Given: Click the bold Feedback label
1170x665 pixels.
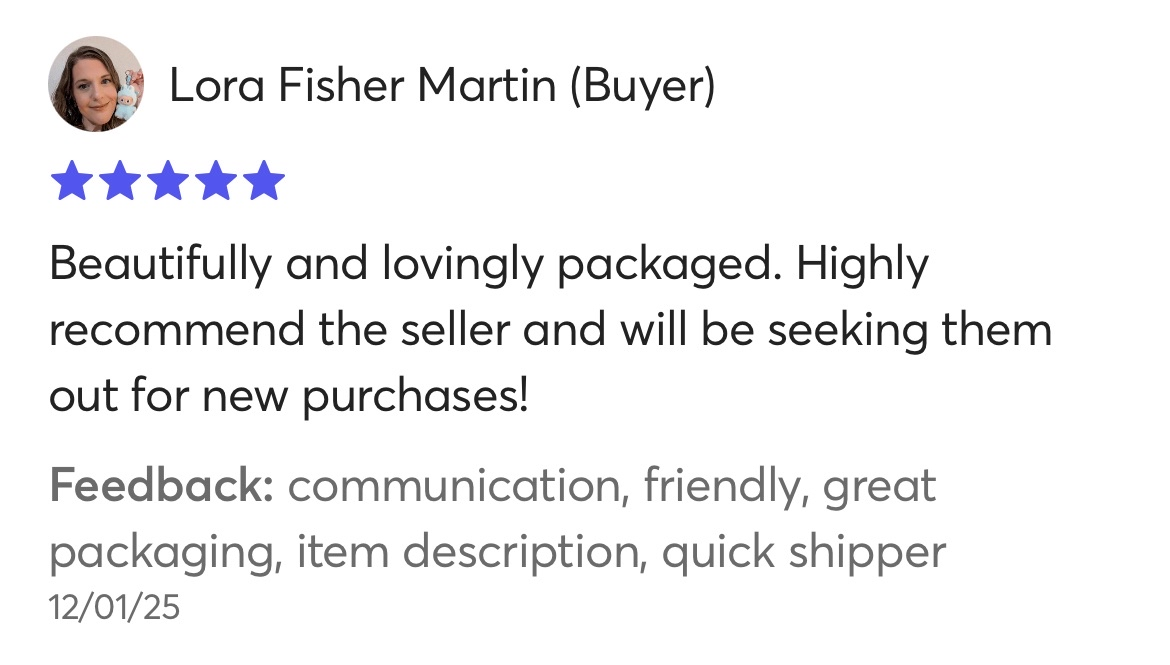Looking at the screenshot, I should [x=161, y=487].
